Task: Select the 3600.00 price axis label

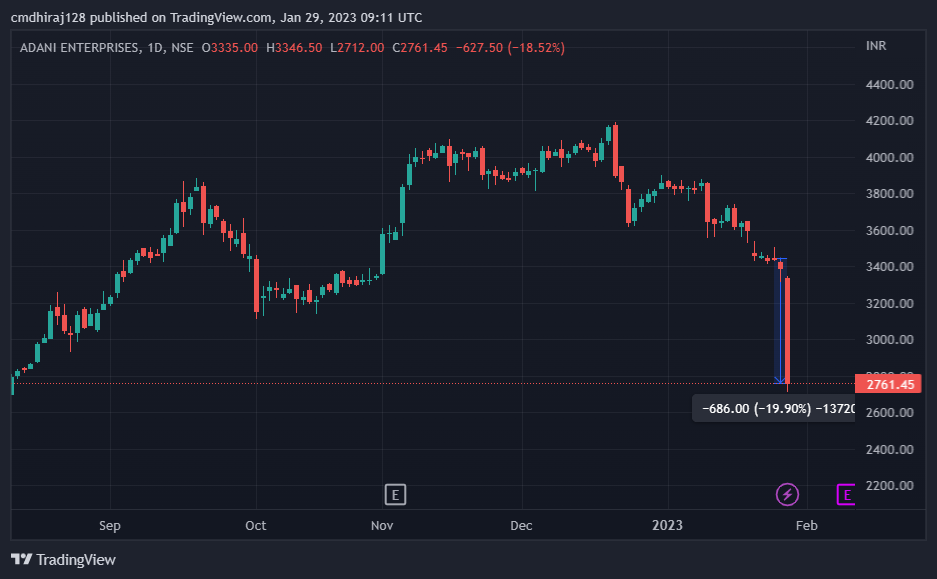Action: click(889, 231)
